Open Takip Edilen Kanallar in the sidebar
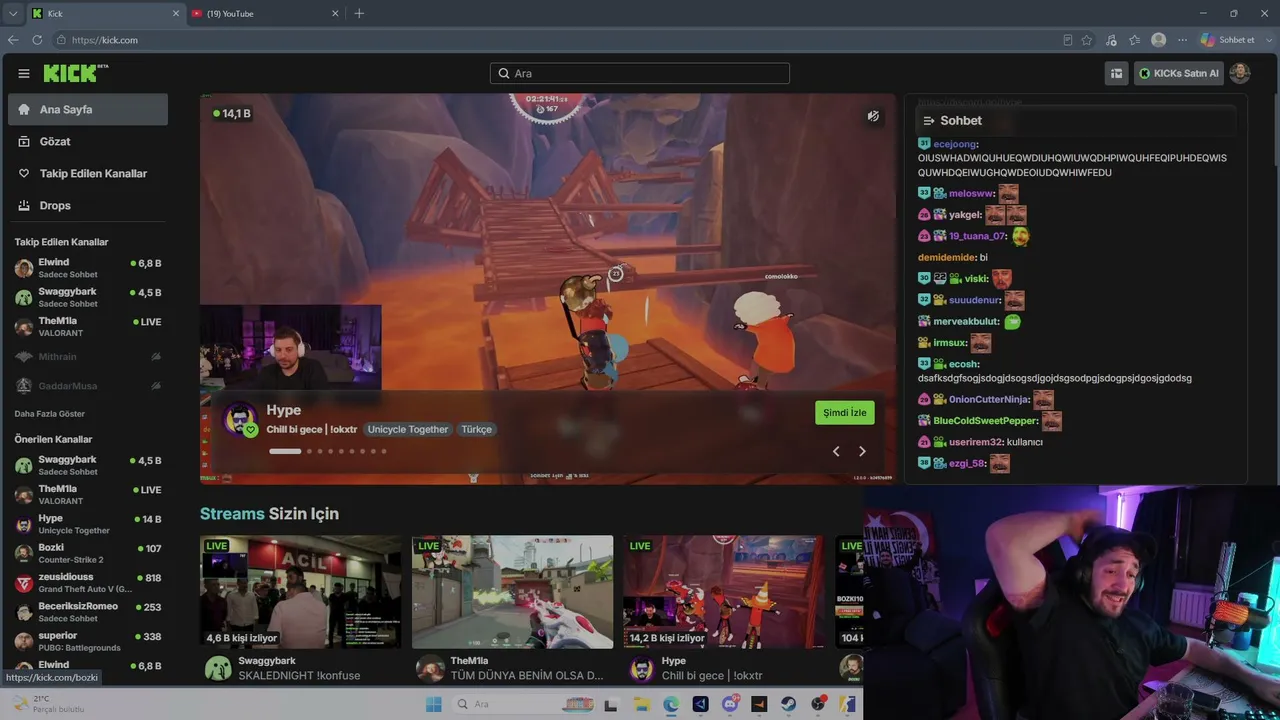Screen dimensions: 1280x720 click(88, 174)
